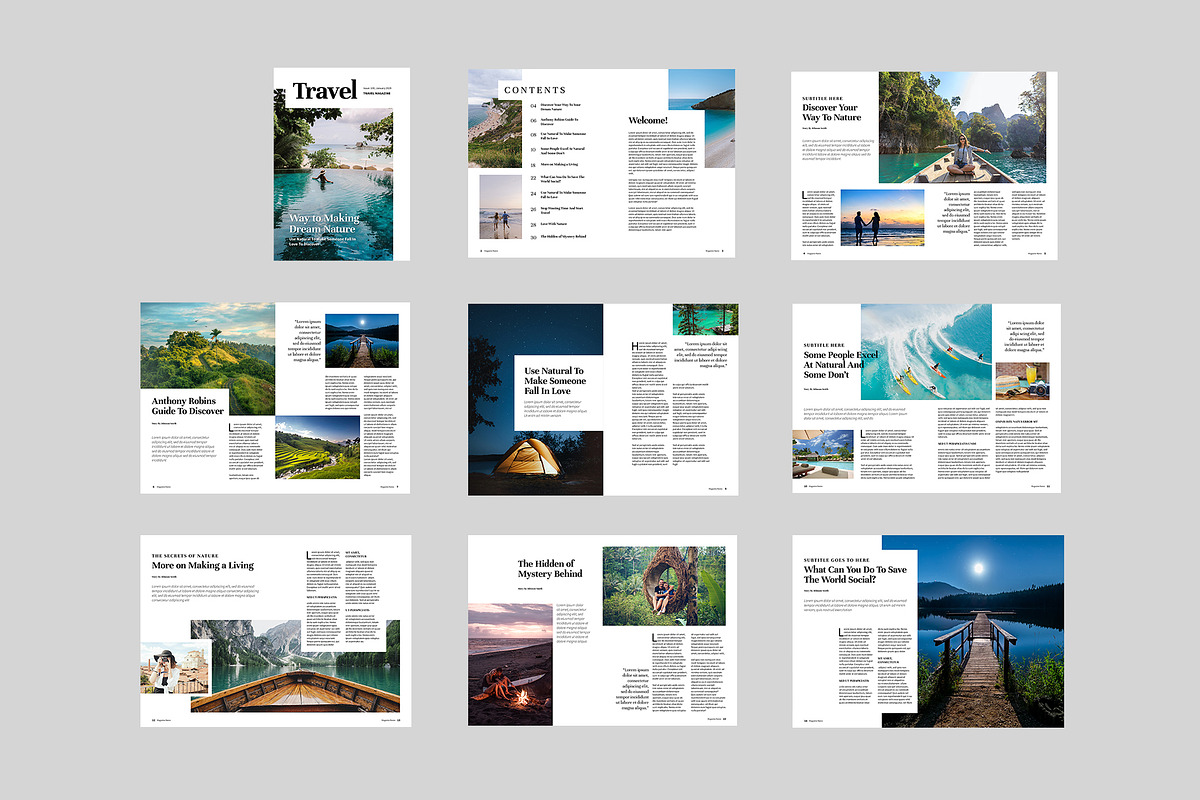Select contents entry 30 The Hidden of Mystery Behind
This screenshot has height=800, width=1200.
coord(557,237)
